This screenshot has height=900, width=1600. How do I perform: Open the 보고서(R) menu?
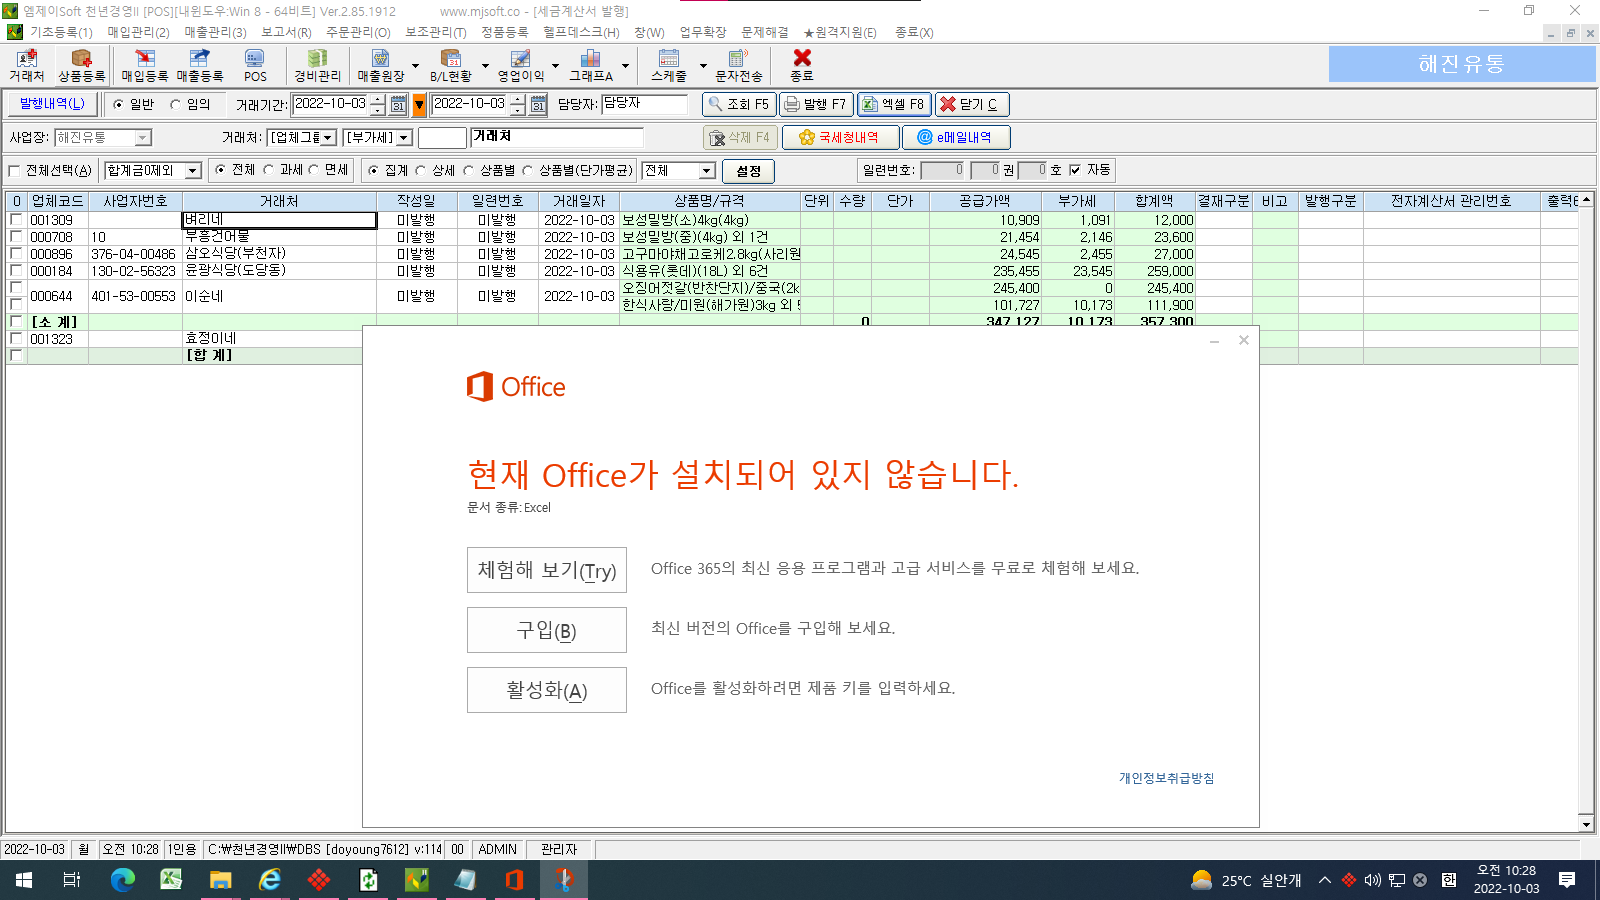pos(286,32)
